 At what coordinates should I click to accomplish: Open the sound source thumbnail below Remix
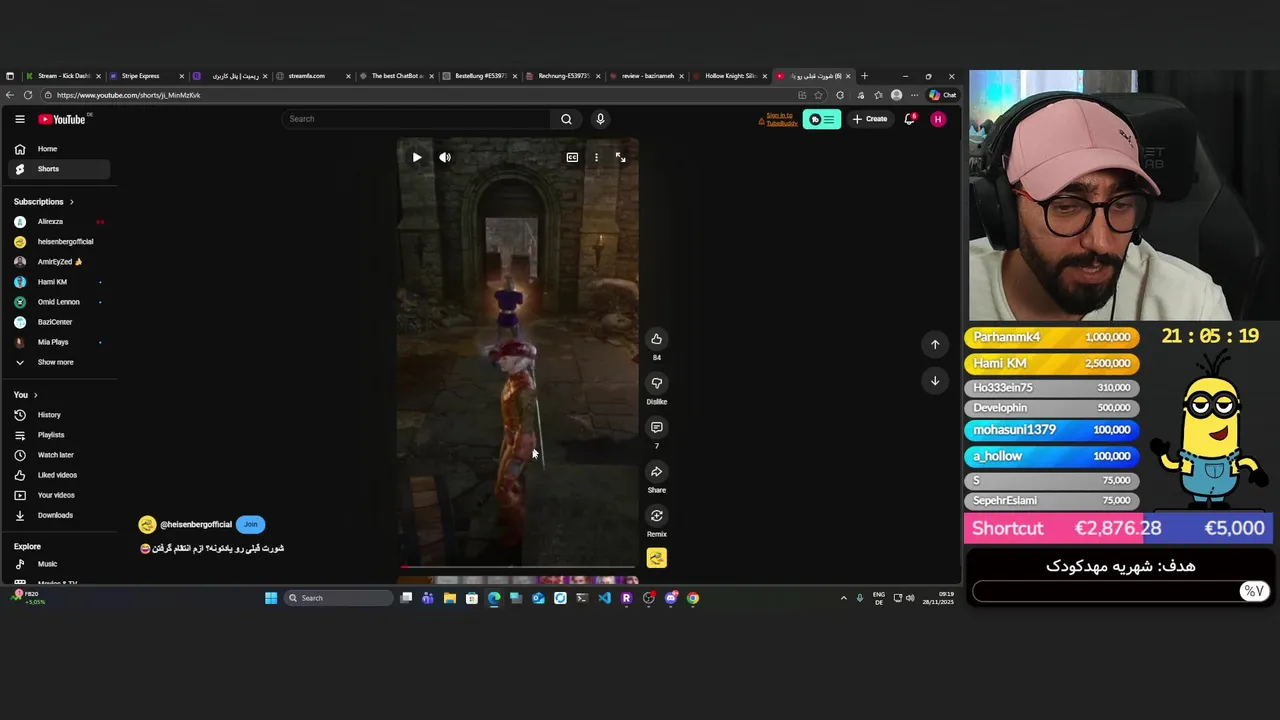pos(656,558)
